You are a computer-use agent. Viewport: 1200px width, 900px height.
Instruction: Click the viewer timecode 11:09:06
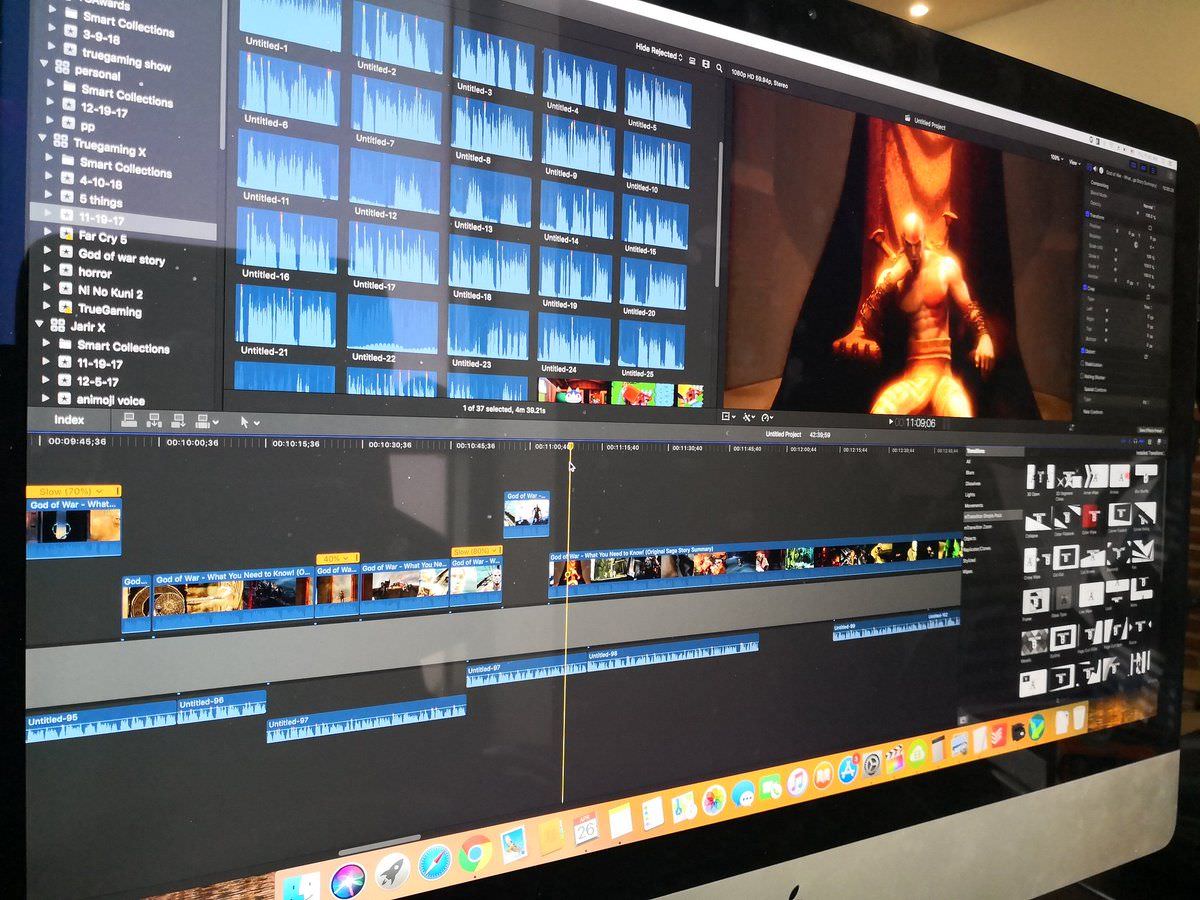pos(920,423)
